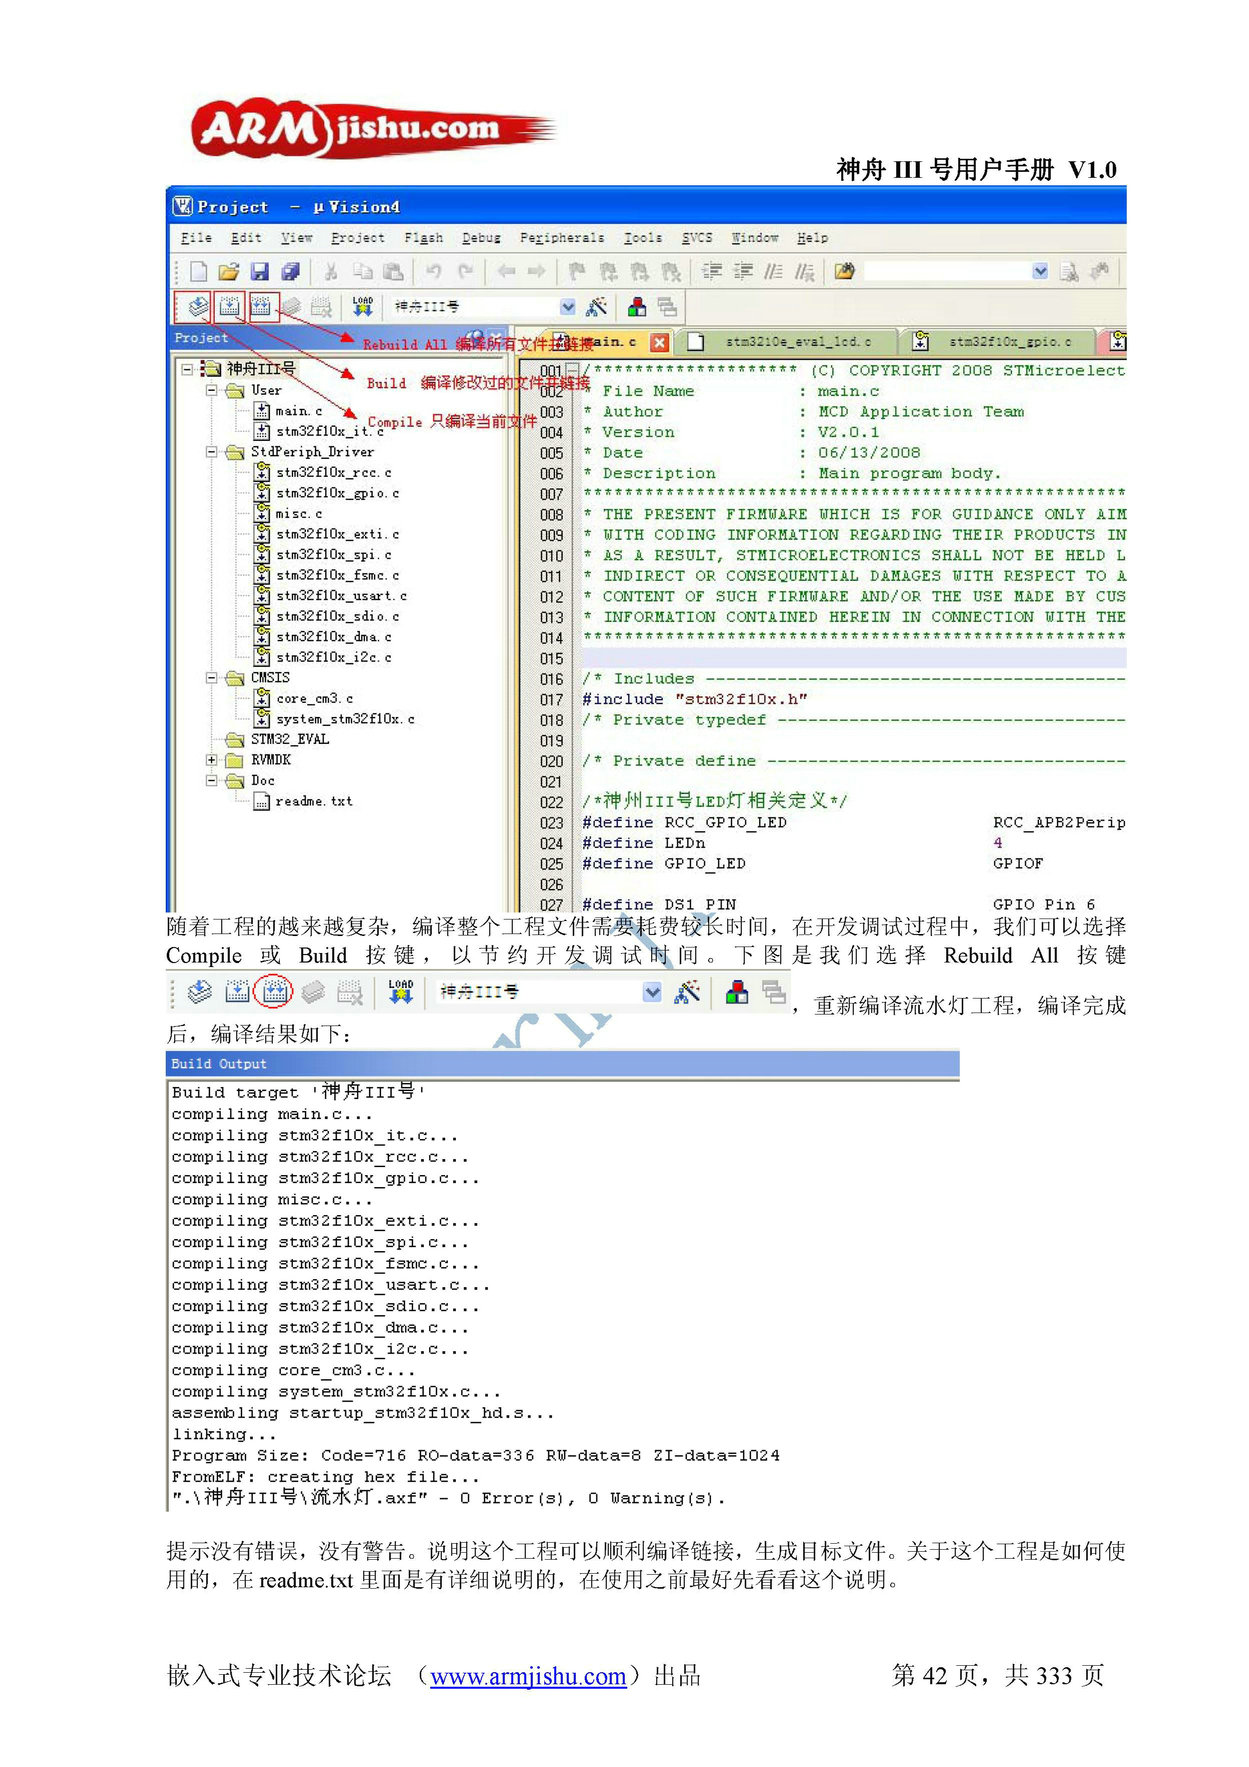Viewport: 1249px width, 1767px height.
Task: Open target dropdown 神舟III号 in main window toolbar
Action: 568,307
